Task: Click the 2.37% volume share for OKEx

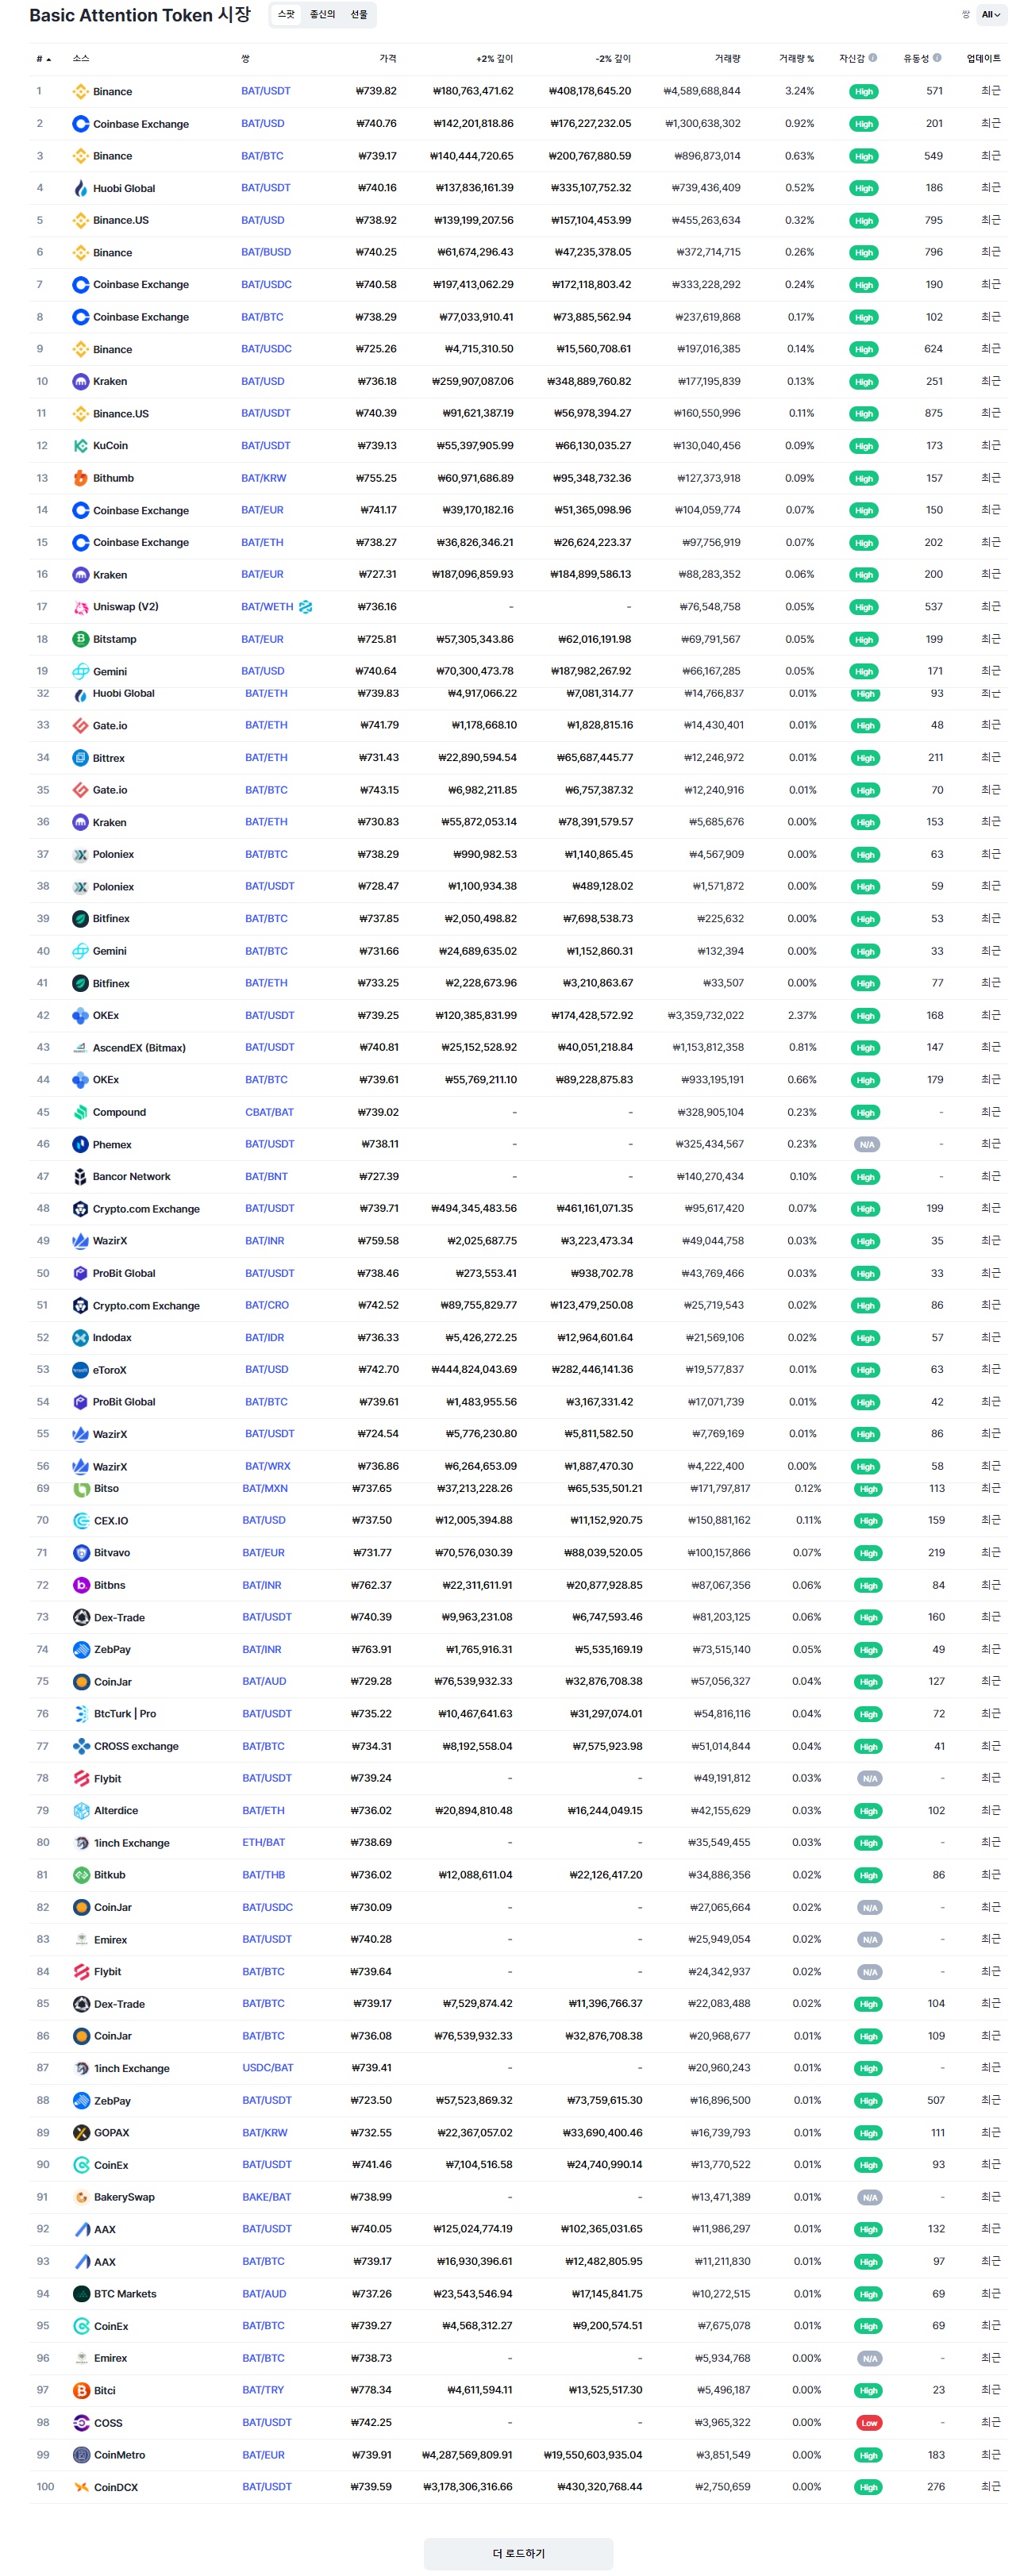Action: point(802,1015)
